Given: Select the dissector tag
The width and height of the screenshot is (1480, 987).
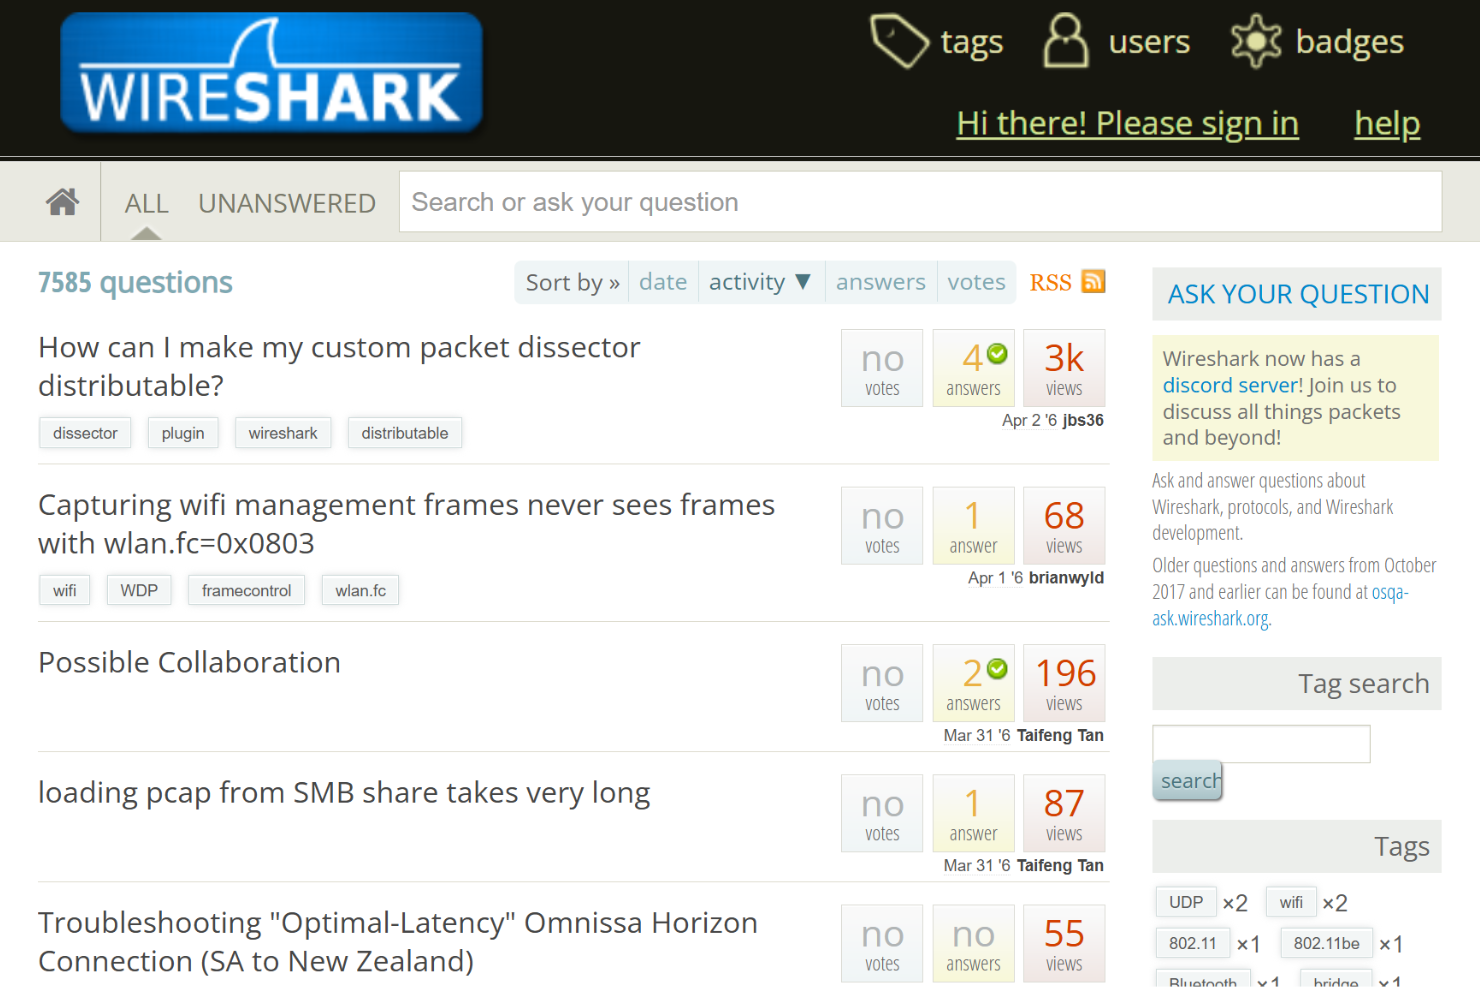Looking at the screenshot, I should [85, 433].
